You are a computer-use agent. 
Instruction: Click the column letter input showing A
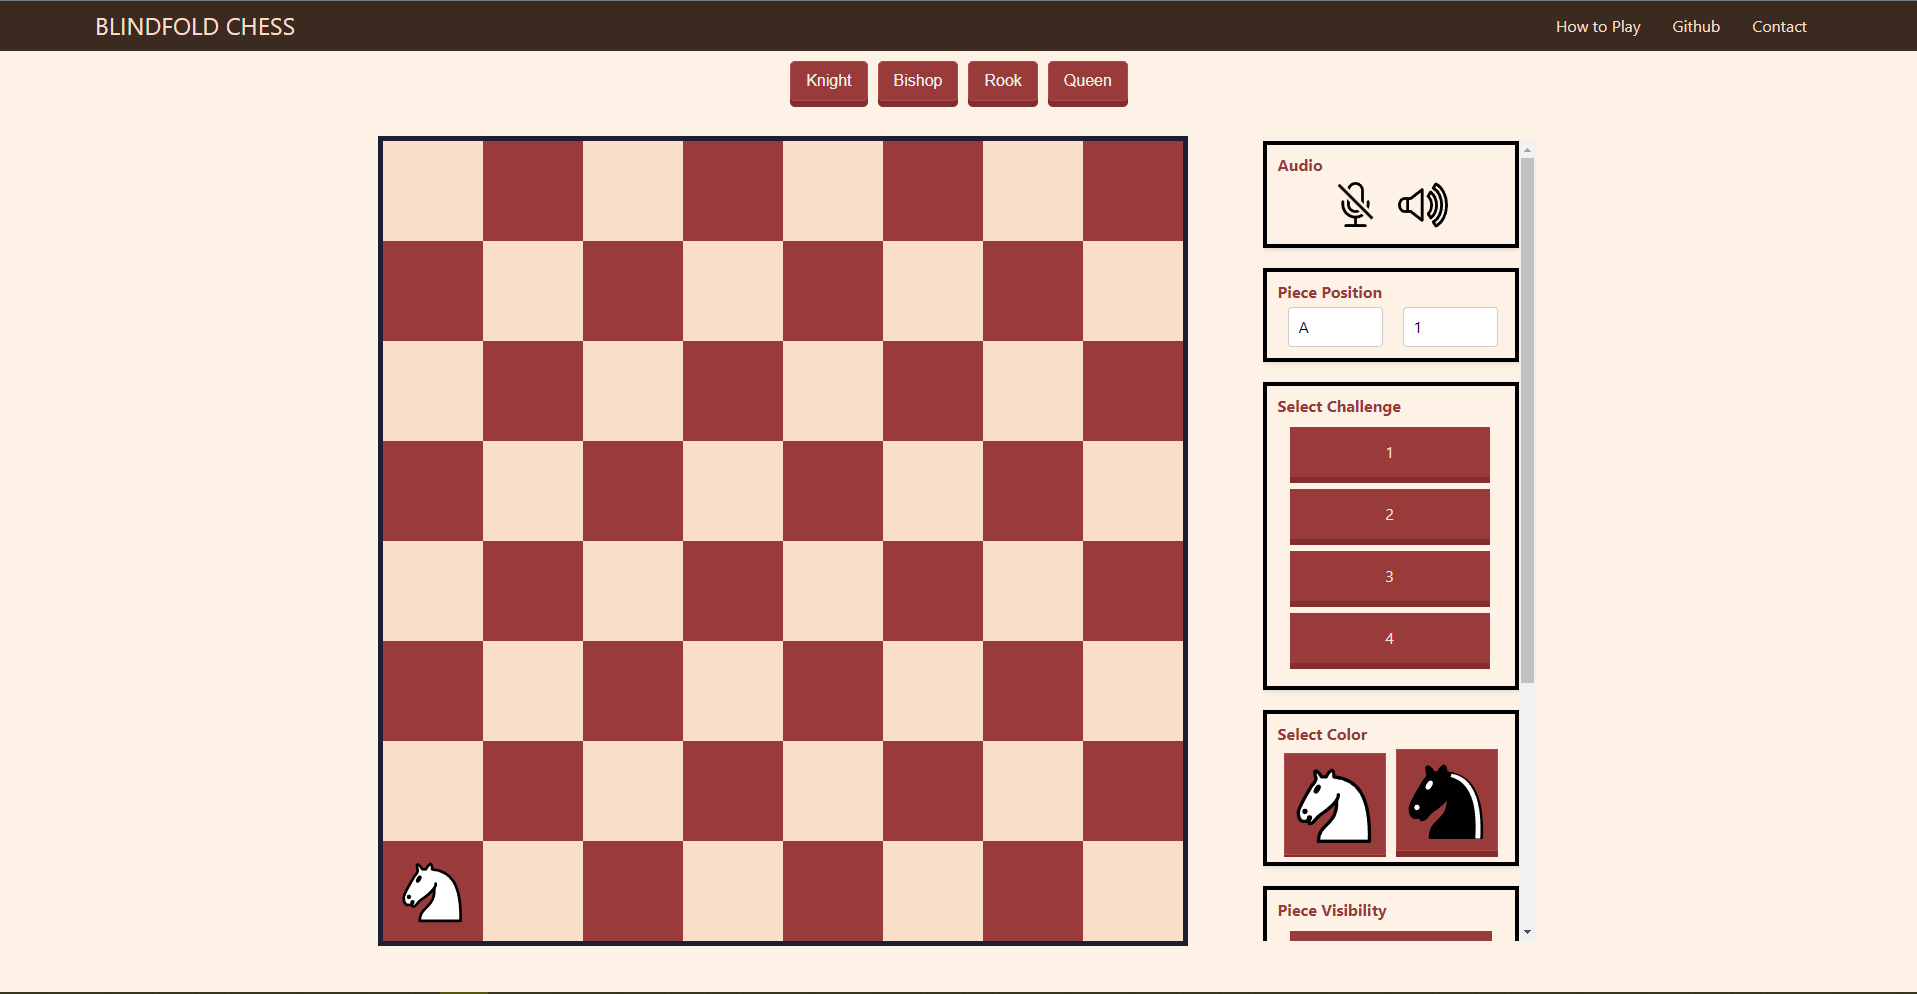tap(1335, 327)
